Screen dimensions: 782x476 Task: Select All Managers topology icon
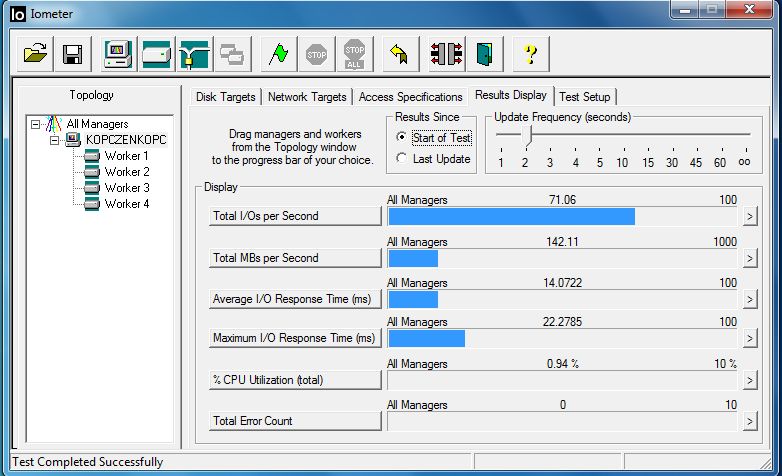tap(53, 124)
